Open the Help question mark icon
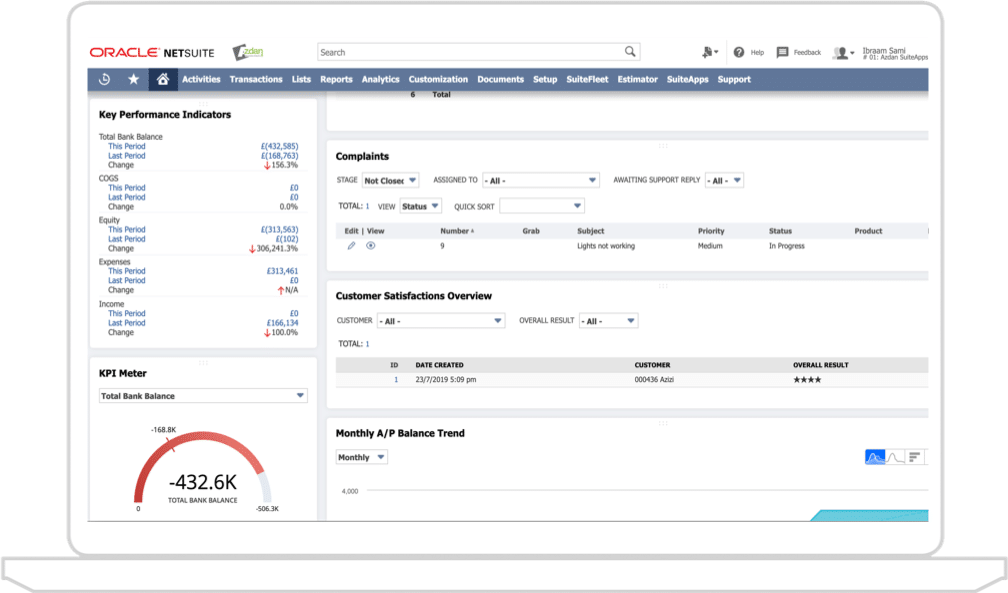 point(739,52)
